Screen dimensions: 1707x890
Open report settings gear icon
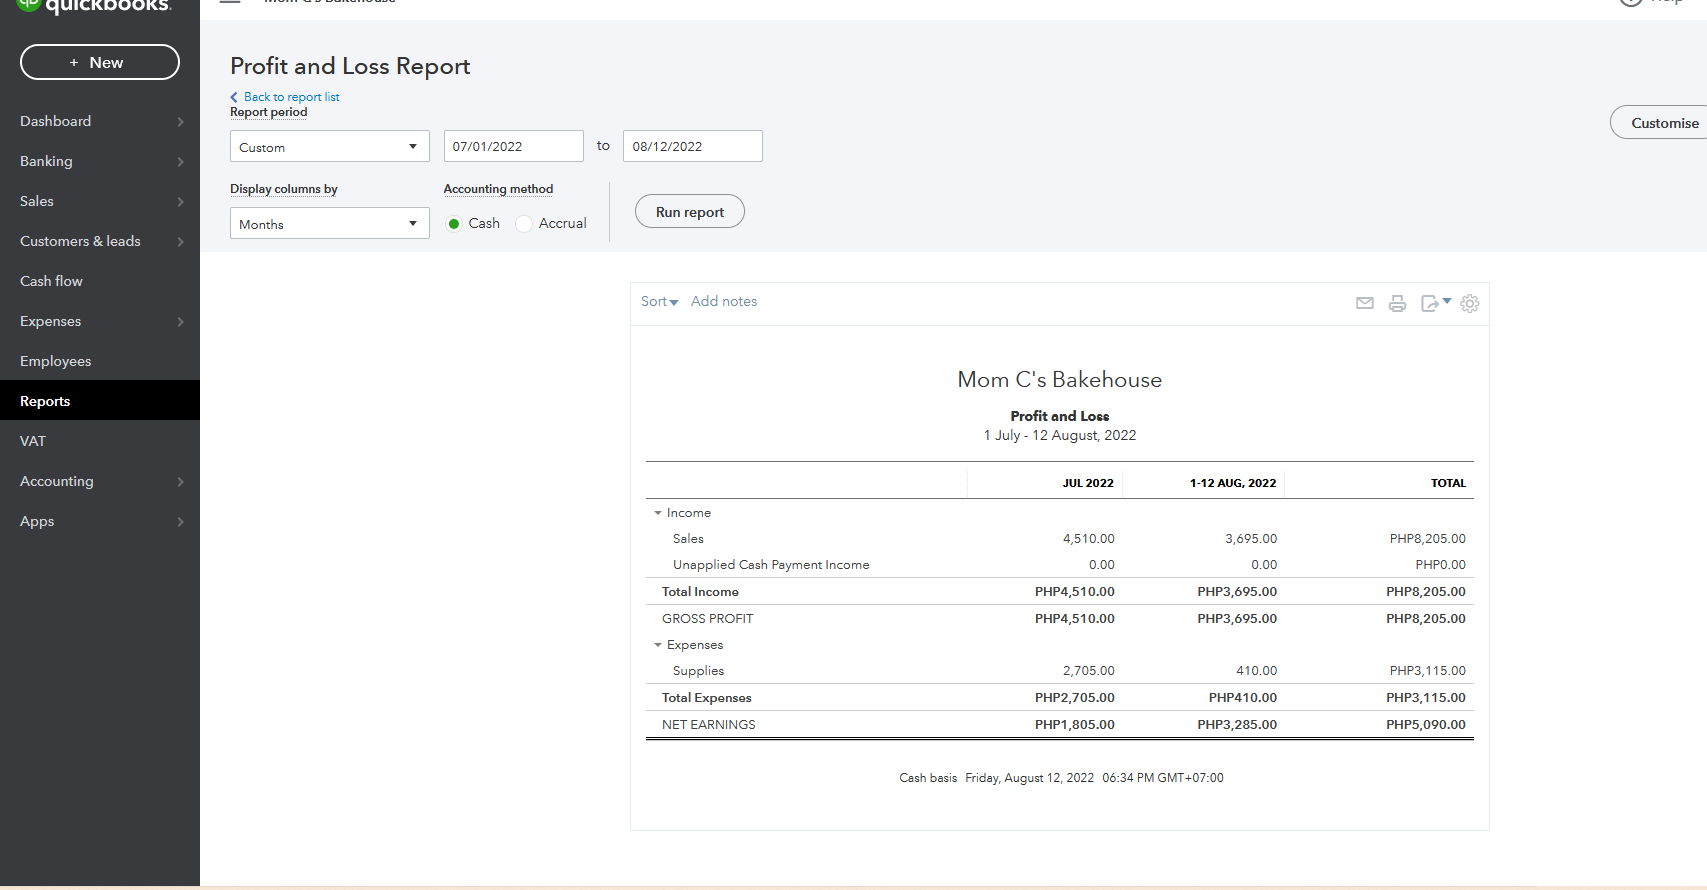pyautogui.click(x=1469, y=303)
